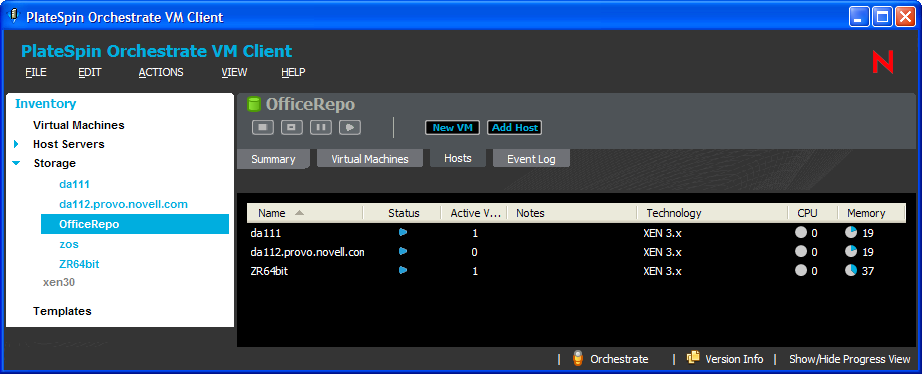Select Virtual Machines in Inventory

[x=79, y=125]
